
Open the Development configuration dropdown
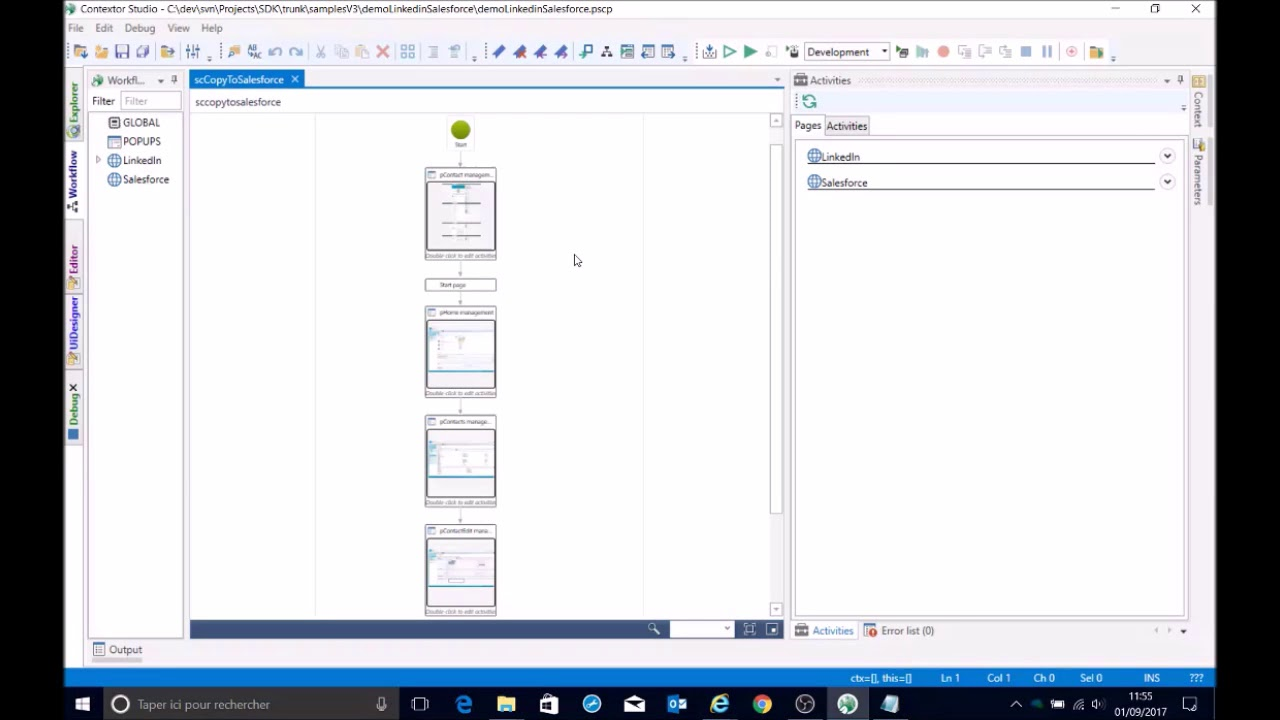click(884, 52)
